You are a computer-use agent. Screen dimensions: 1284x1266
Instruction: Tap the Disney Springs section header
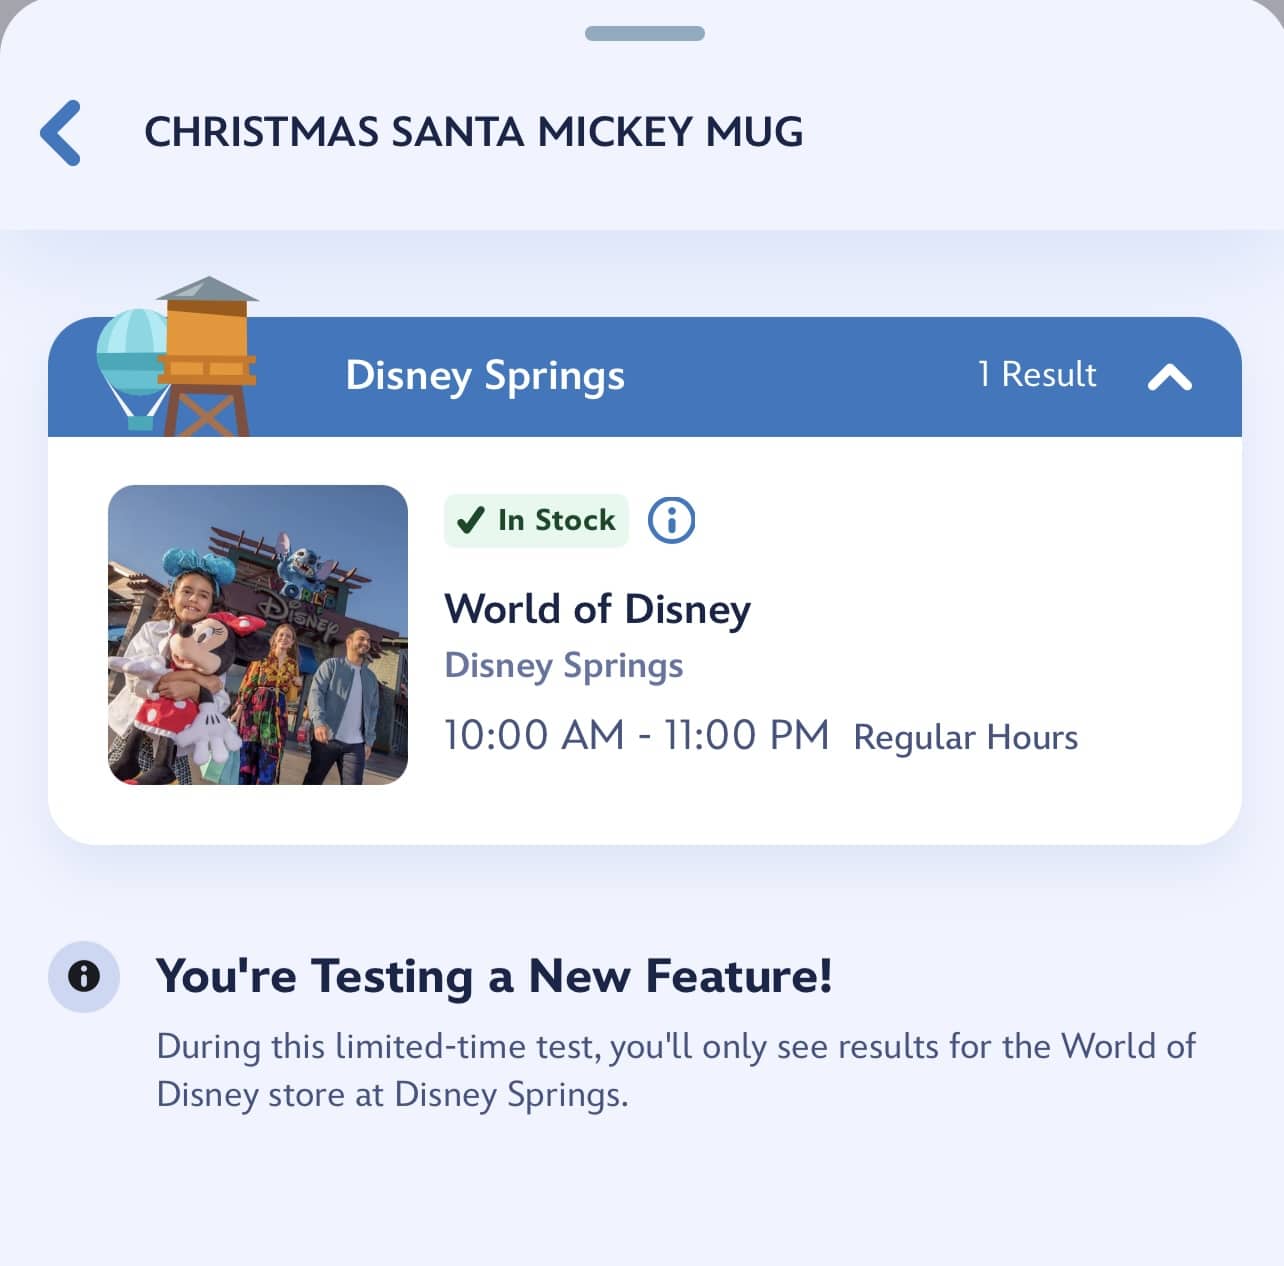[645, 377]
